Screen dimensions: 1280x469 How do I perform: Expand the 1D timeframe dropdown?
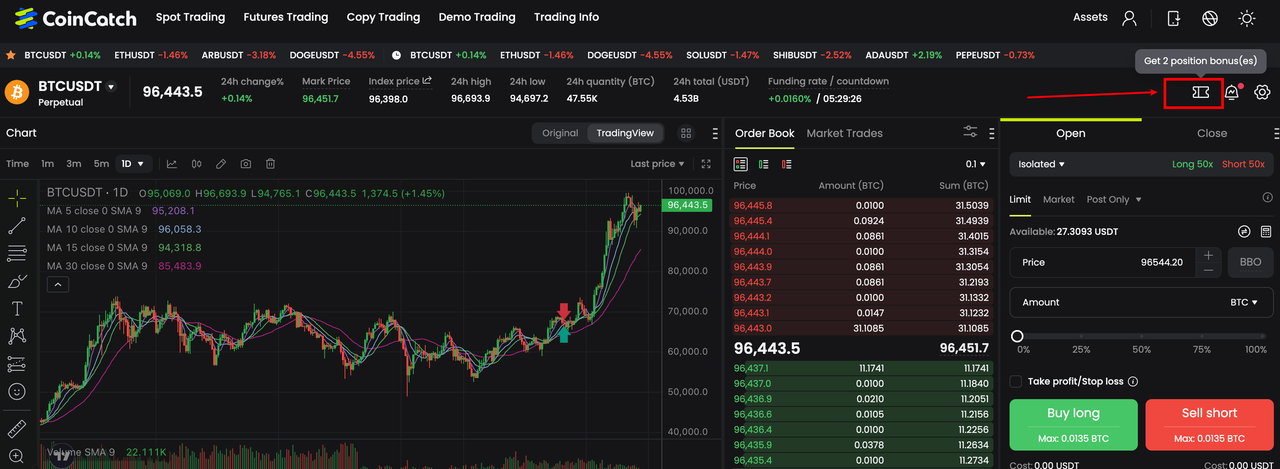coord(133,164)
